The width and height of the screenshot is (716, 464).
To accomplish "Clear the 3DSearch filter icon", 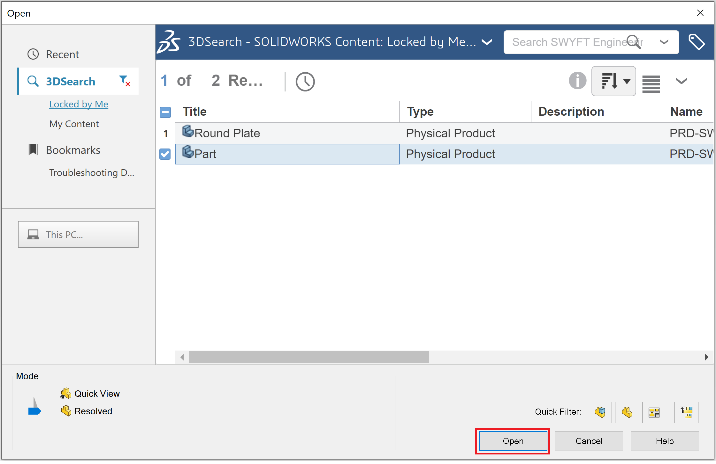I will click(125, 81).
